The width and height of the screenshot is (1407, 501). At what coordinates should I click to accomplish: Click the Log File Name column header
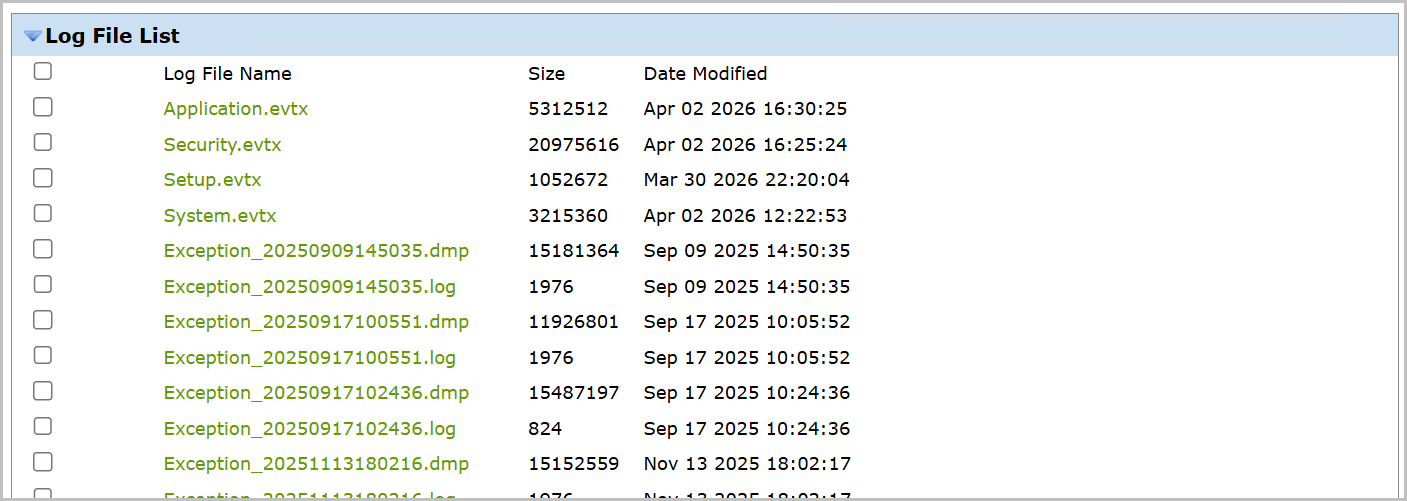(x=227, y=74)
